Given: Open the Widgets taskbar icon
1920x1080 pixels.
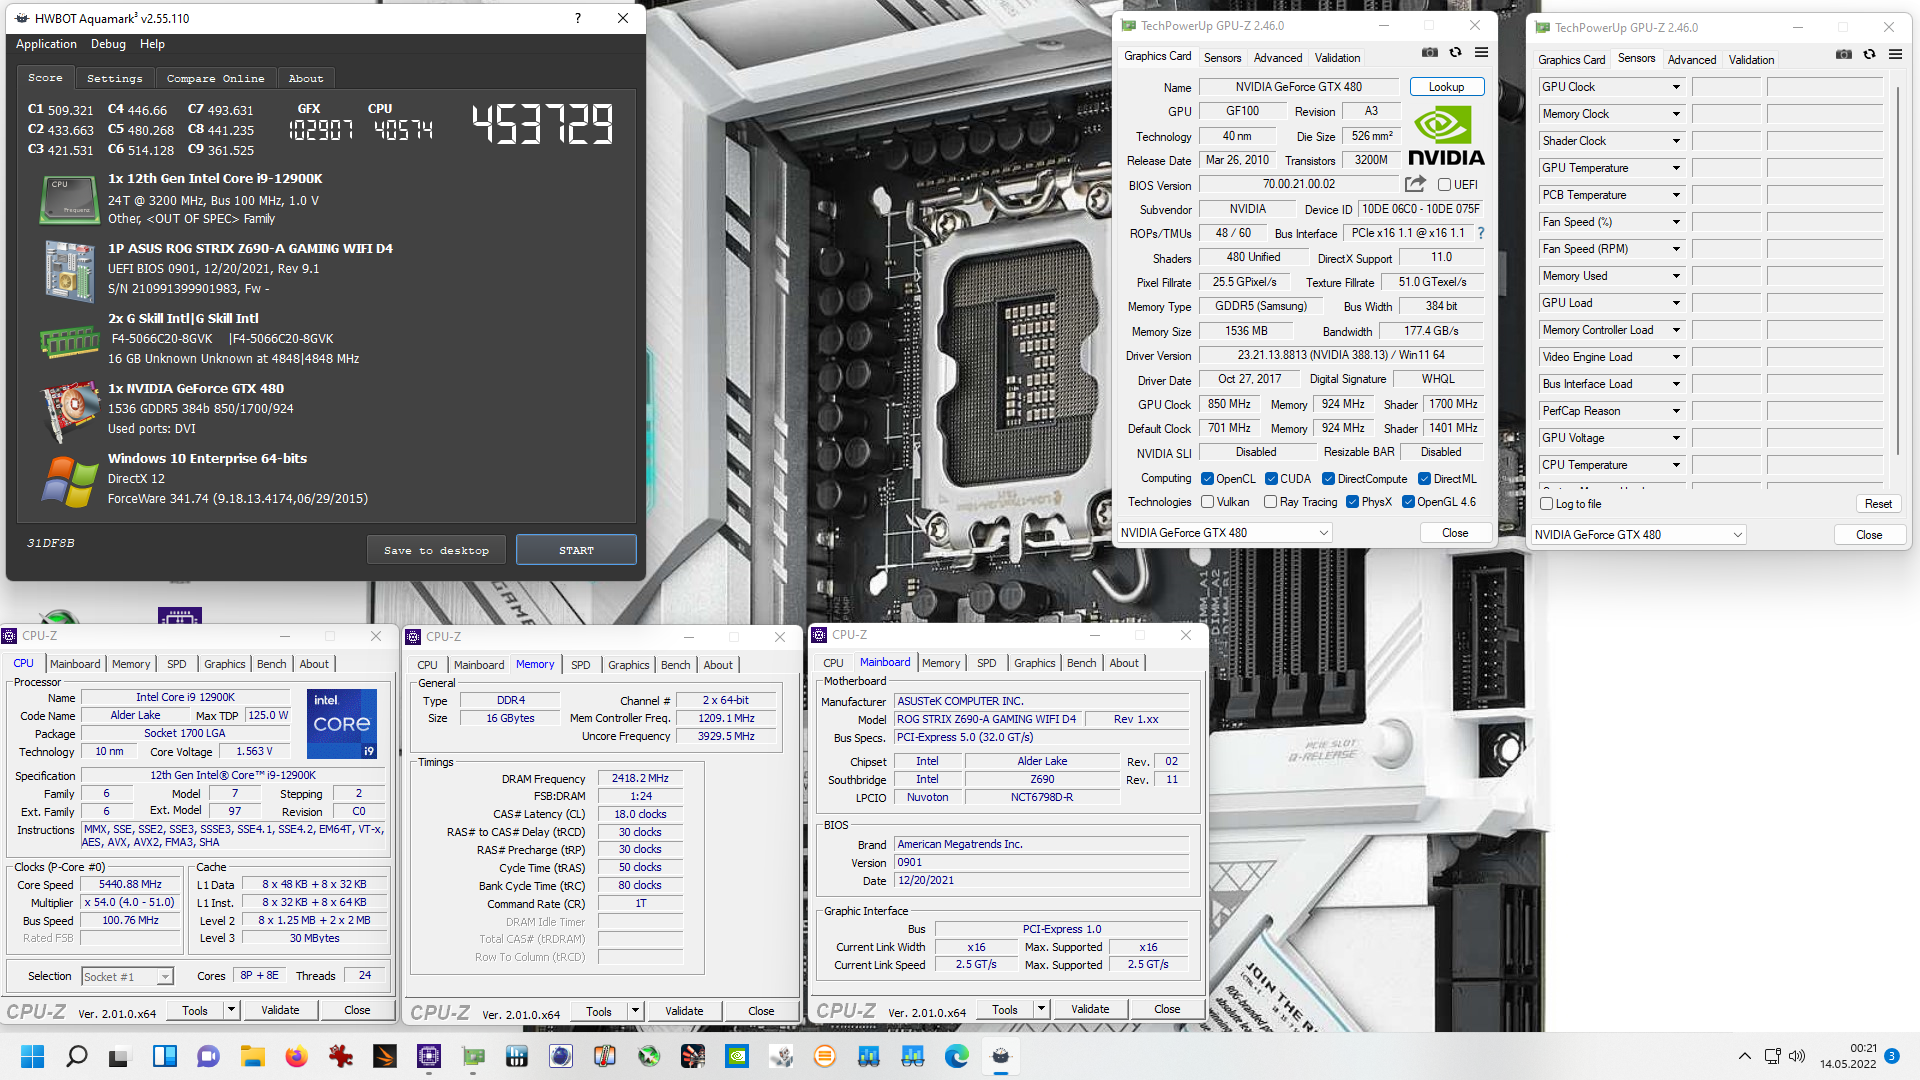Looking at the screenshot, I should tap(164, 1056).
